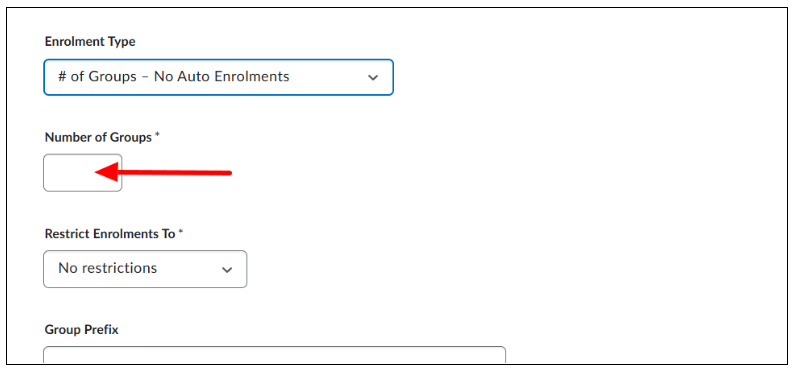Viewport: 794px width, 370px height.
Task: Select the '# of Groups – No Auto Enrolments' text
Action: [174, 76]
